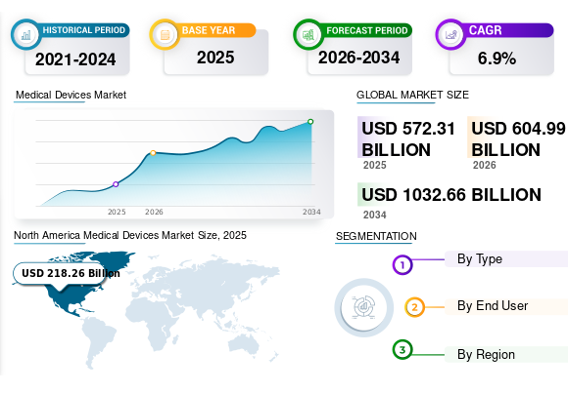Click the 2026 year under USD 604.99
This screenshot has width=568, height=394.
pyautogui.click(x=484, y=165)
